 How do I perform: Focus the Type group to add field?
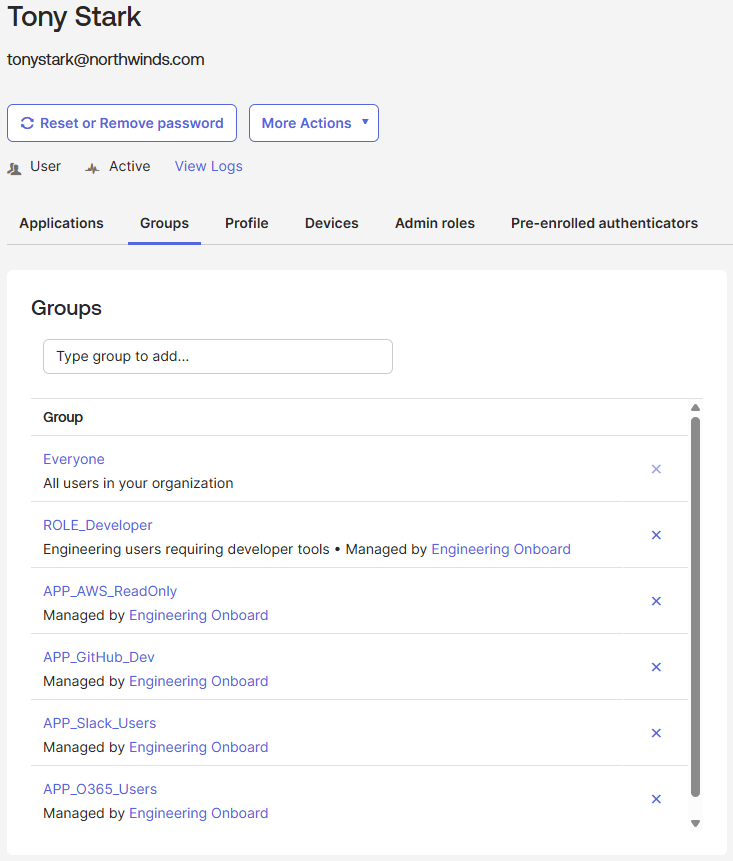click(x=217, y=356)
